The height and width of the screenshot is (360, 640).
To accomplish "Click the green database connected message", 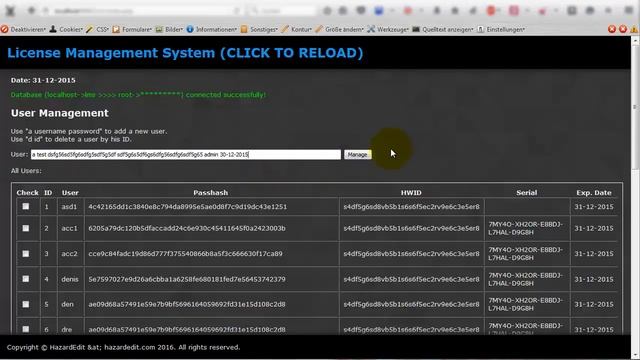I will coord(138,95).
